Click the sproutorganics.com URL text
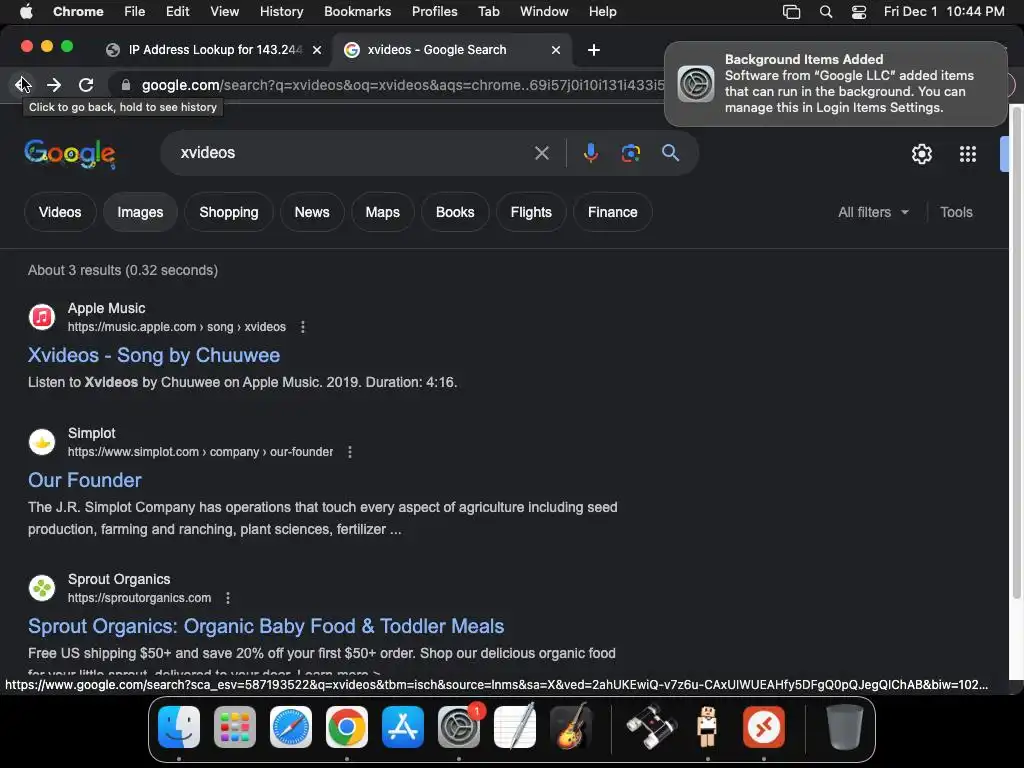This screenshot has height=768, width=1024. coord(140,598)
